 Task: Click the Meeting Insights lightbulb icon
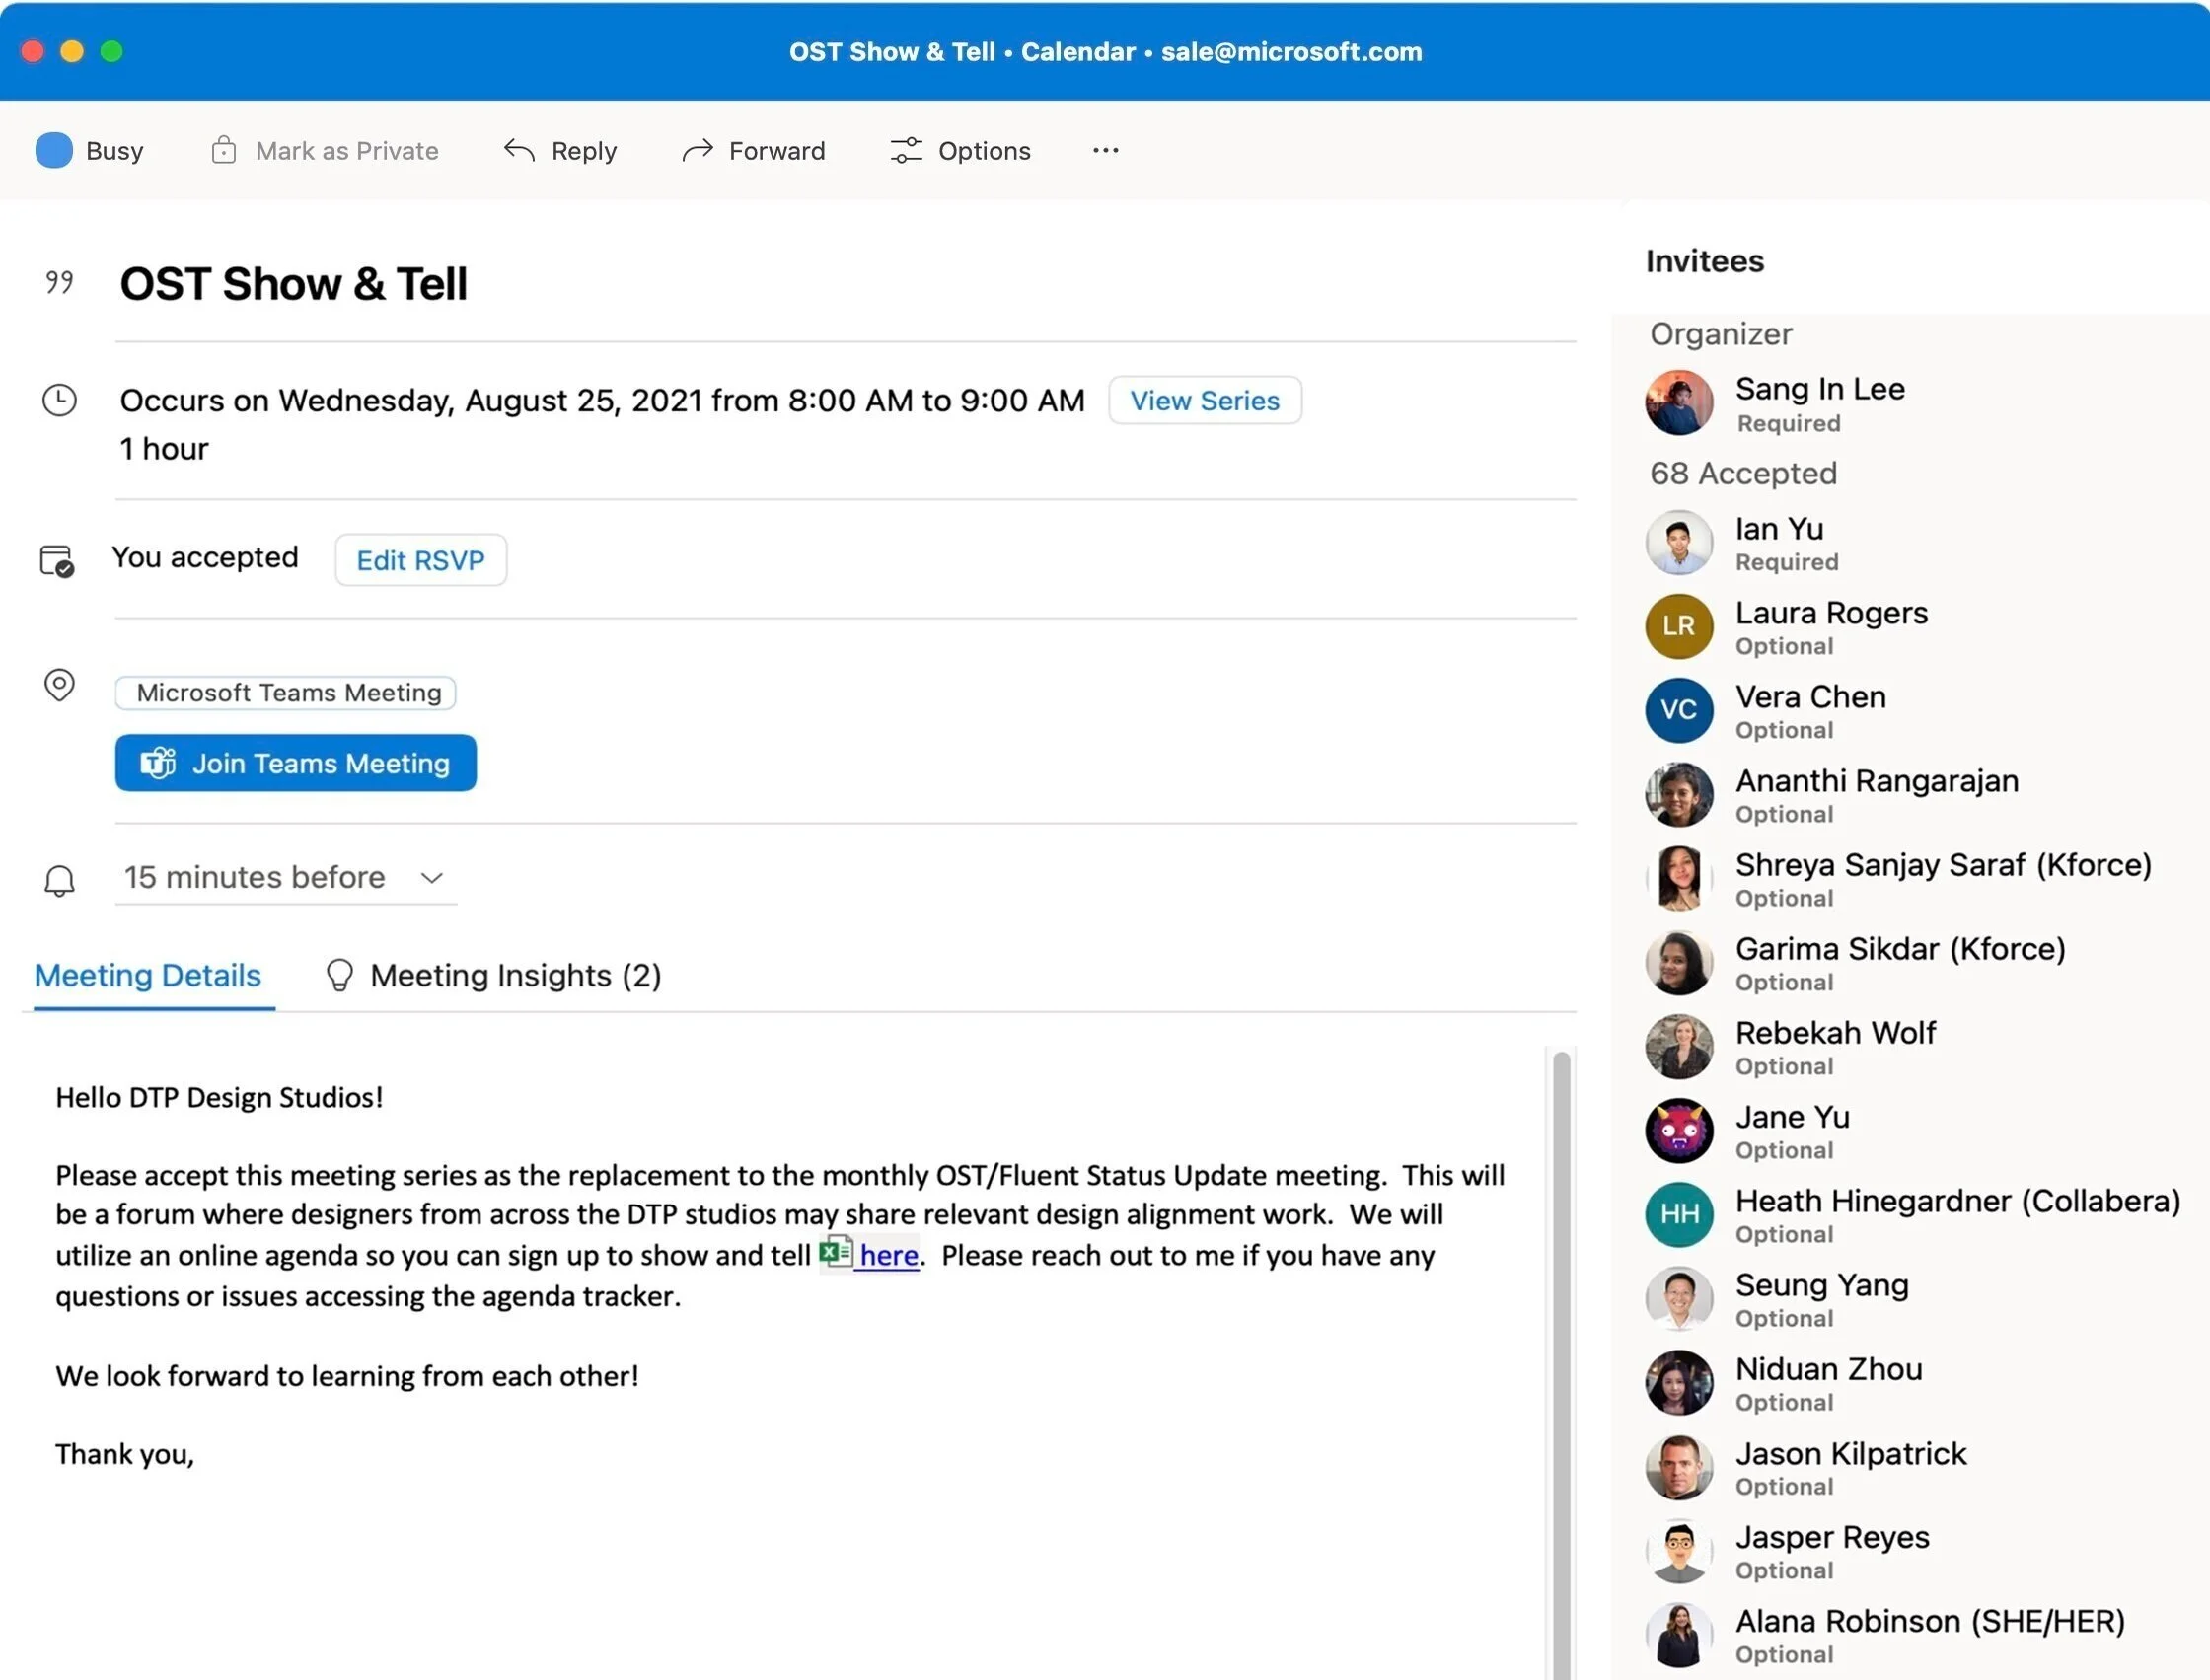point(339,975)
